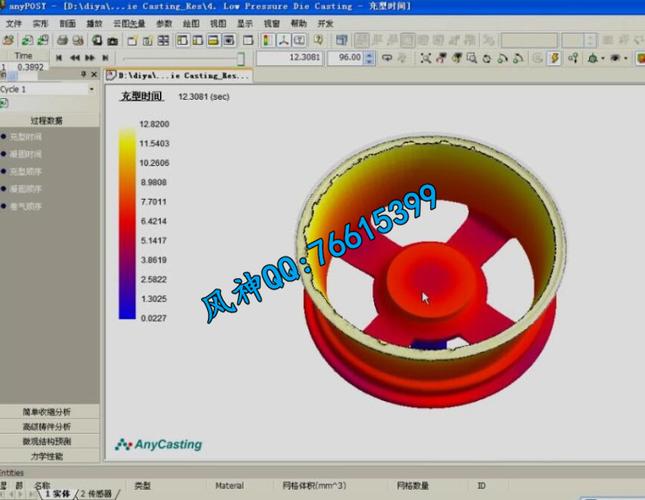Screen dimensions: 645x500
Task: Open the 帮助 menu
Action: (x=298, y=23)
